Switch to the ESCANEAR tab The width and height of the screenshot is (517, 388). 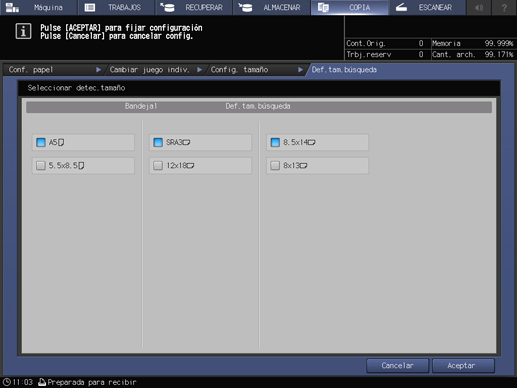click(x=427, y=7)
